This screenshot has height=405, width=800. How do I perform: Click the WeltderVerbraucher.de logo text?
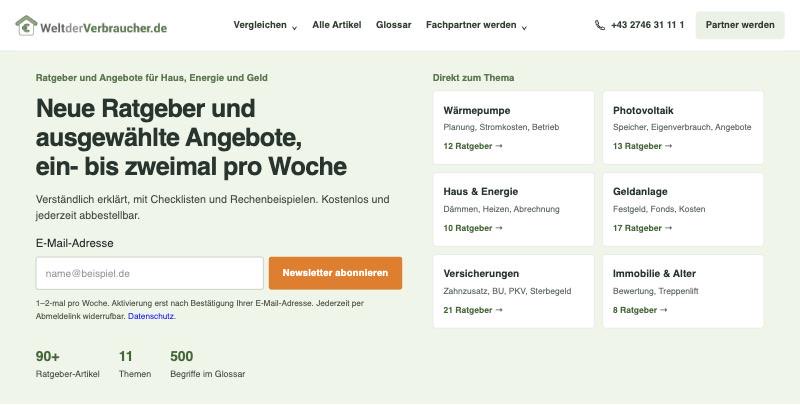[104, 28]
